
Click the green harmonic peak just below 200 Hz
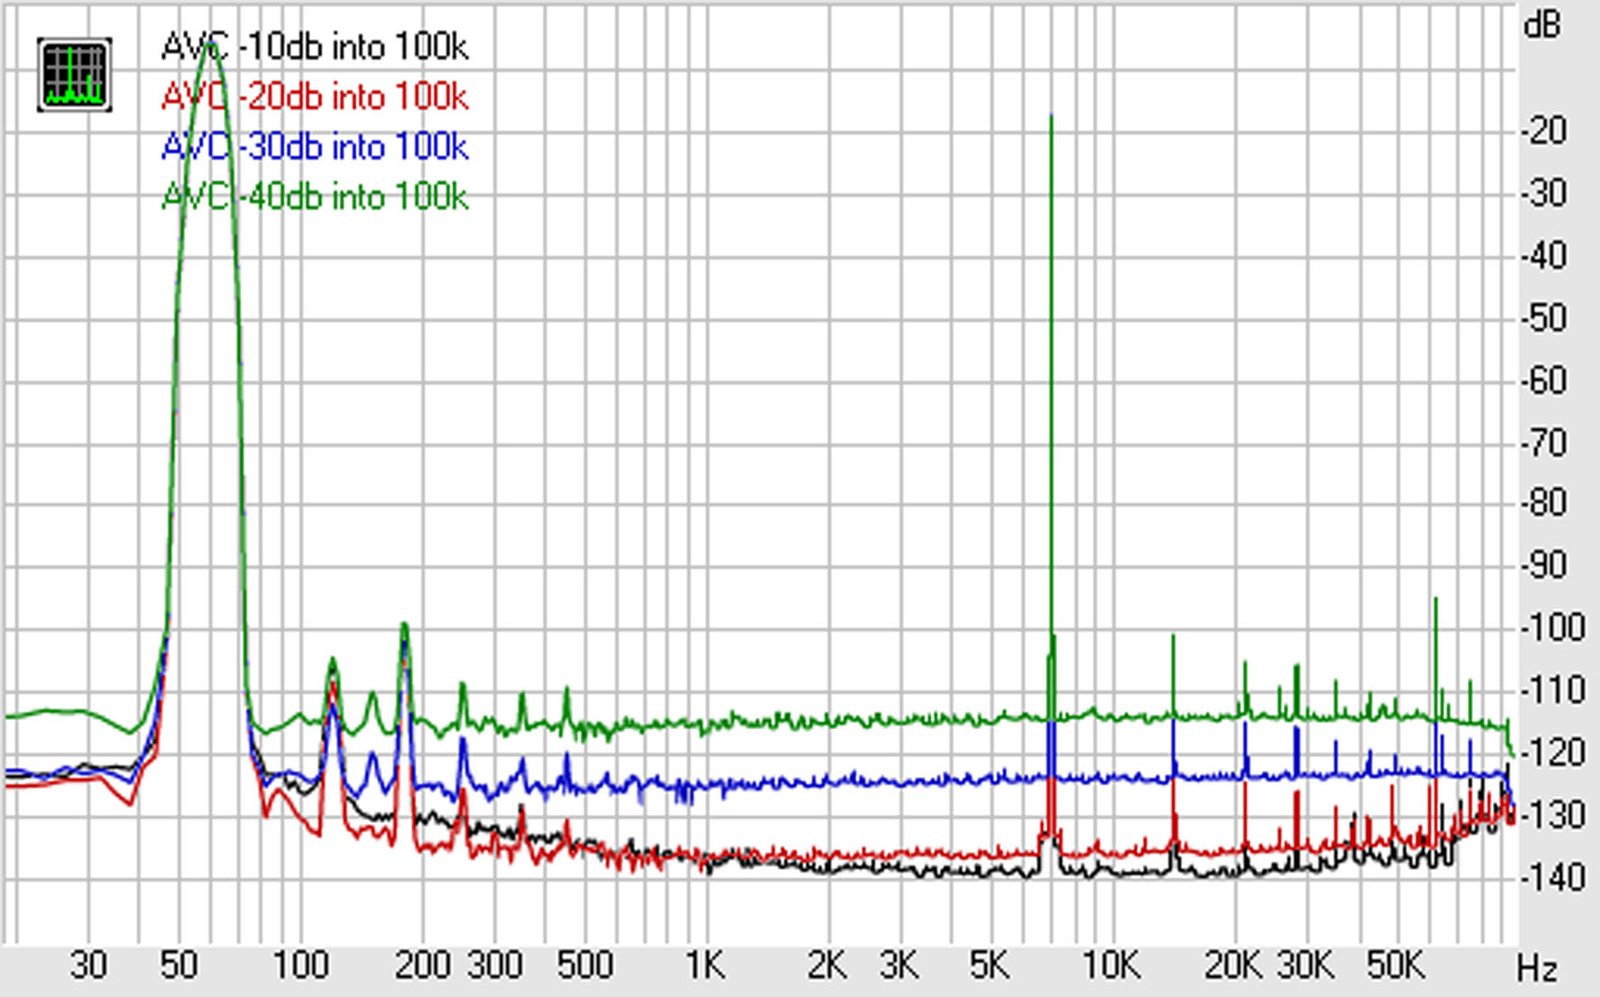[x=404, y=625]
